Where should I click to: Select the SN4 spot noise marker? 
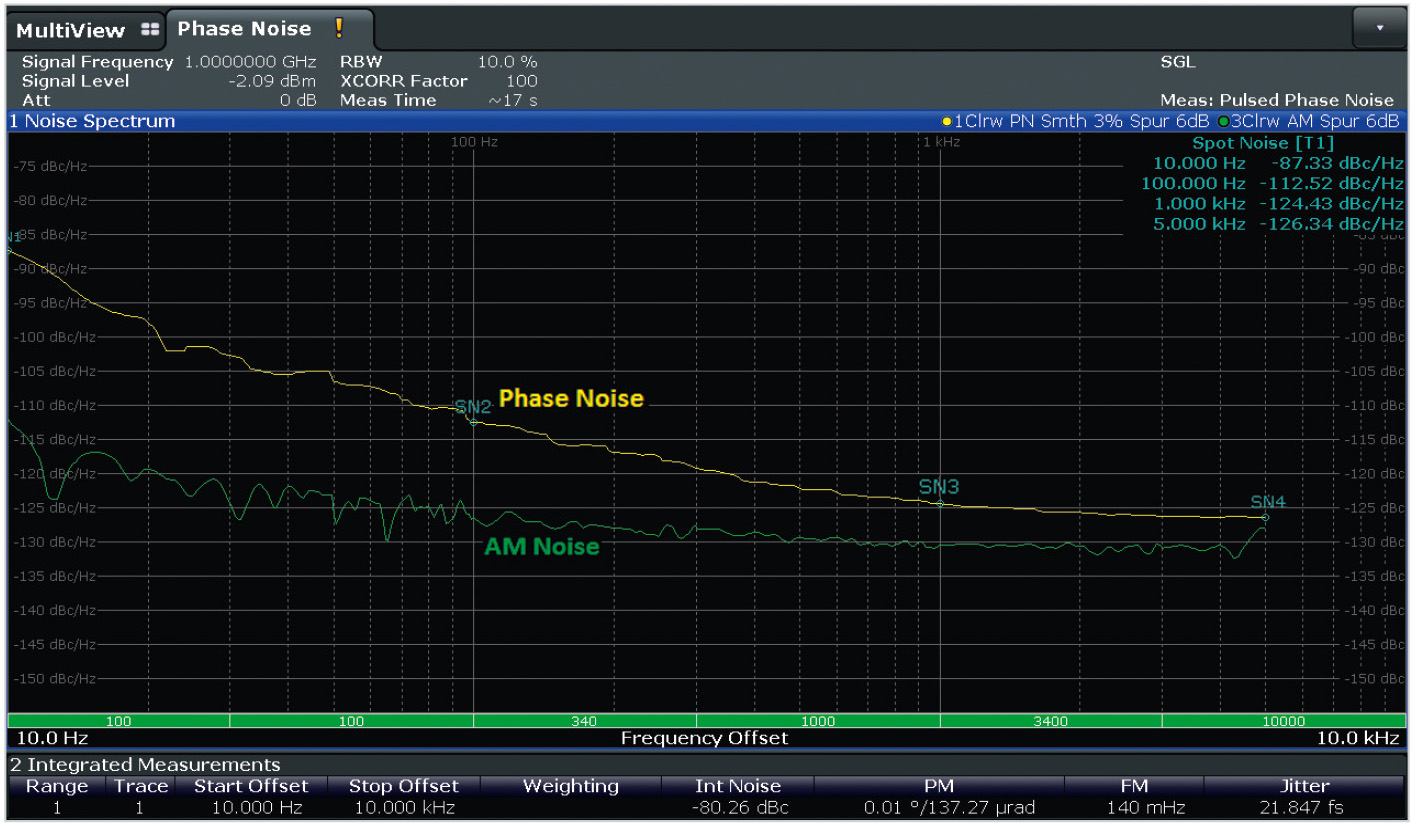(1268, 502)
